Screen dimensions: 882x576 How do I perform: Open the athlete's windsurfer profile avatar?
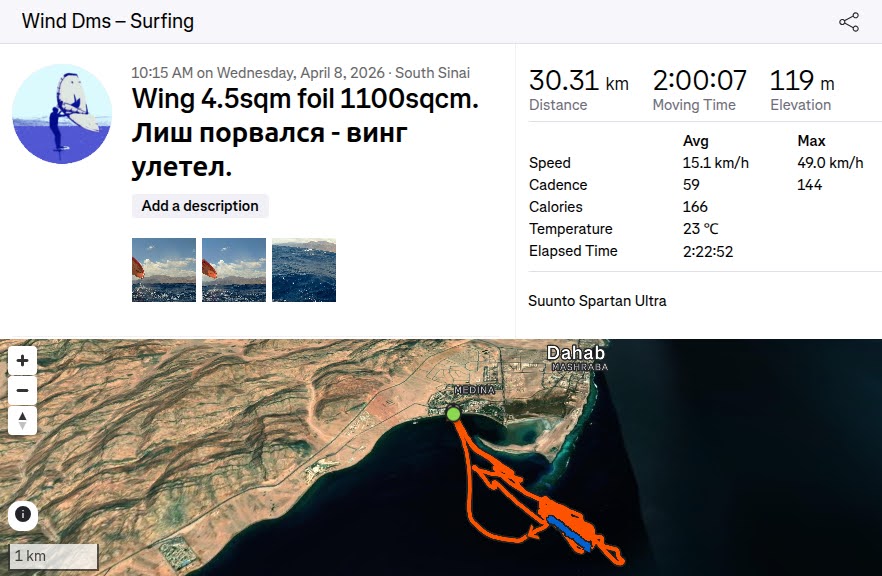pyautogui.click(x=62, y=114)
